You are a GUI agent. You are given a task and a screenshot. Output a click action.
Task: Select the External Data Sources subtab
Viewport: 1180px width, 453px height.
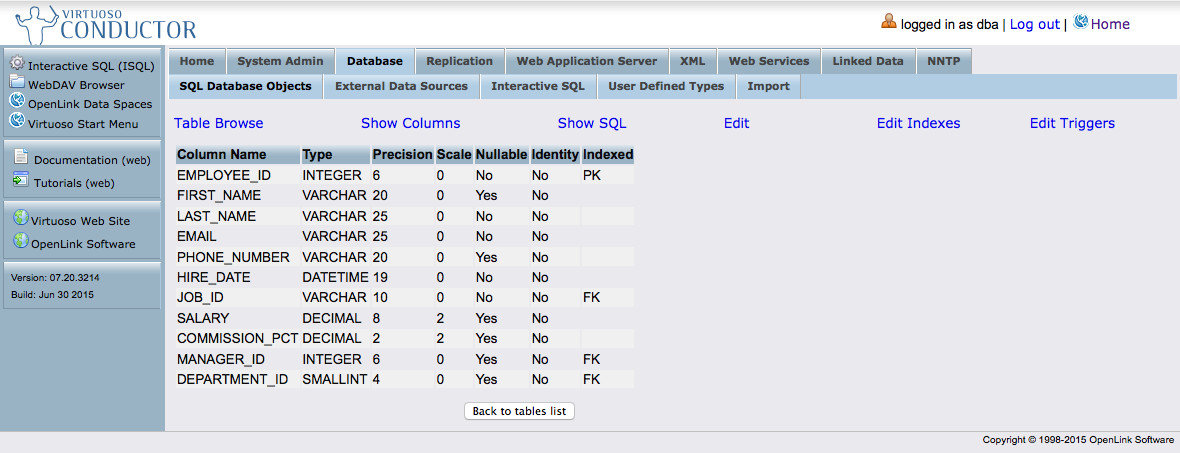pyautogui.click(x=401, y=86)
